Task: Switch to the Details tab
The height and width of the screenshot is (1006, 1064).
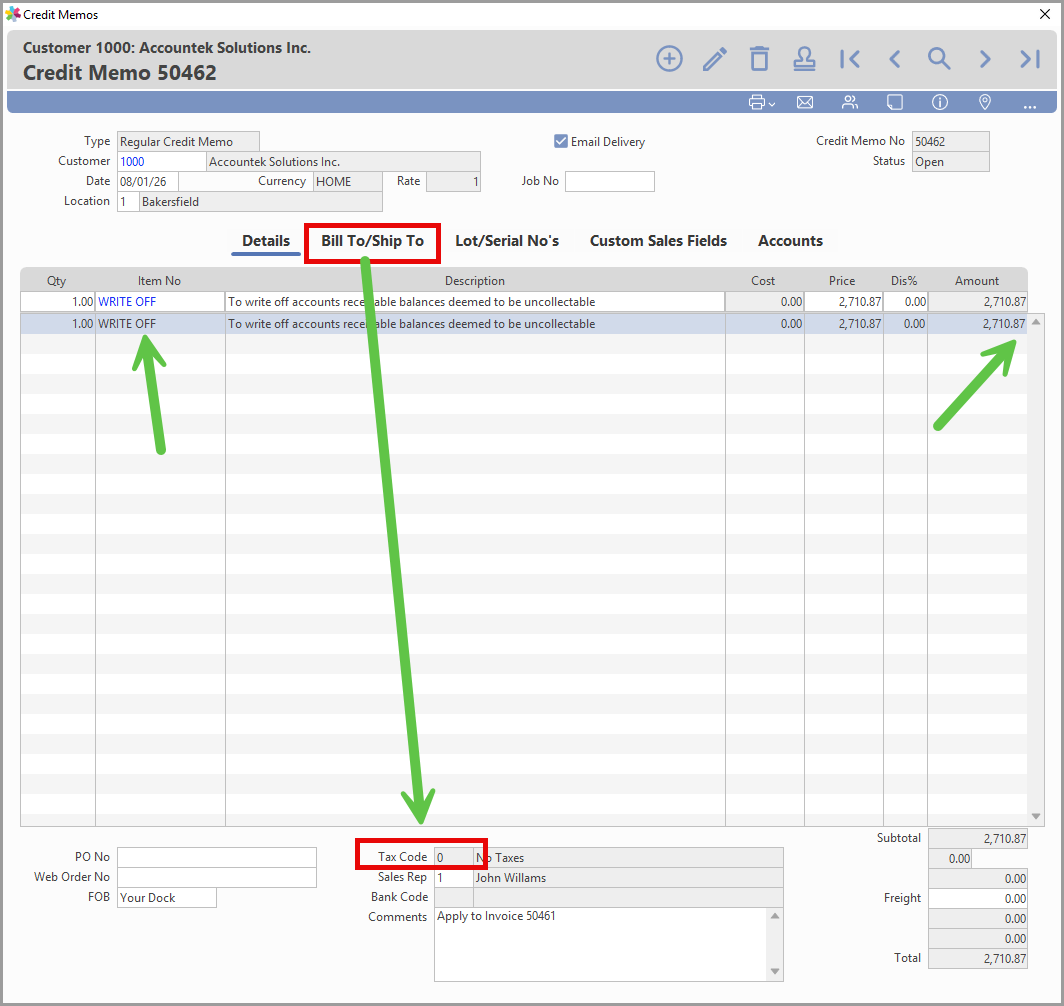Action: (x=266, y=241)
